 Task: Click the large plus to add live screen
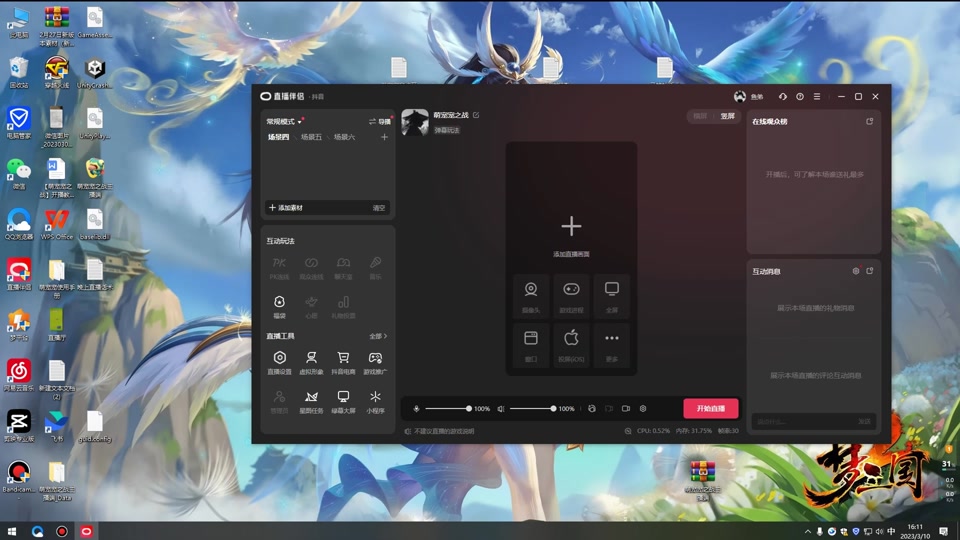571,226
